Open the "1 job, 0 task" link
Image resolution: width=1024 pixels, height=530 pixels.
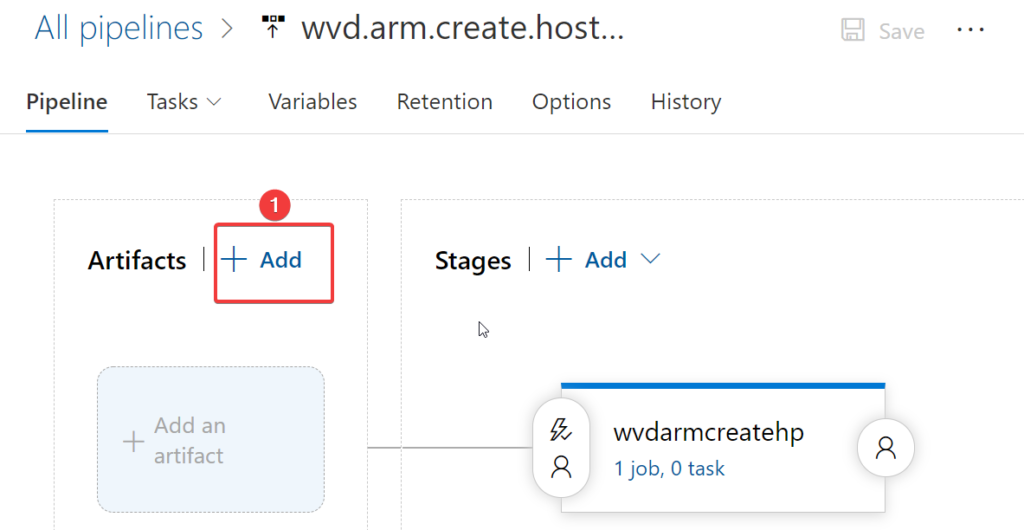tap(669, 468)
